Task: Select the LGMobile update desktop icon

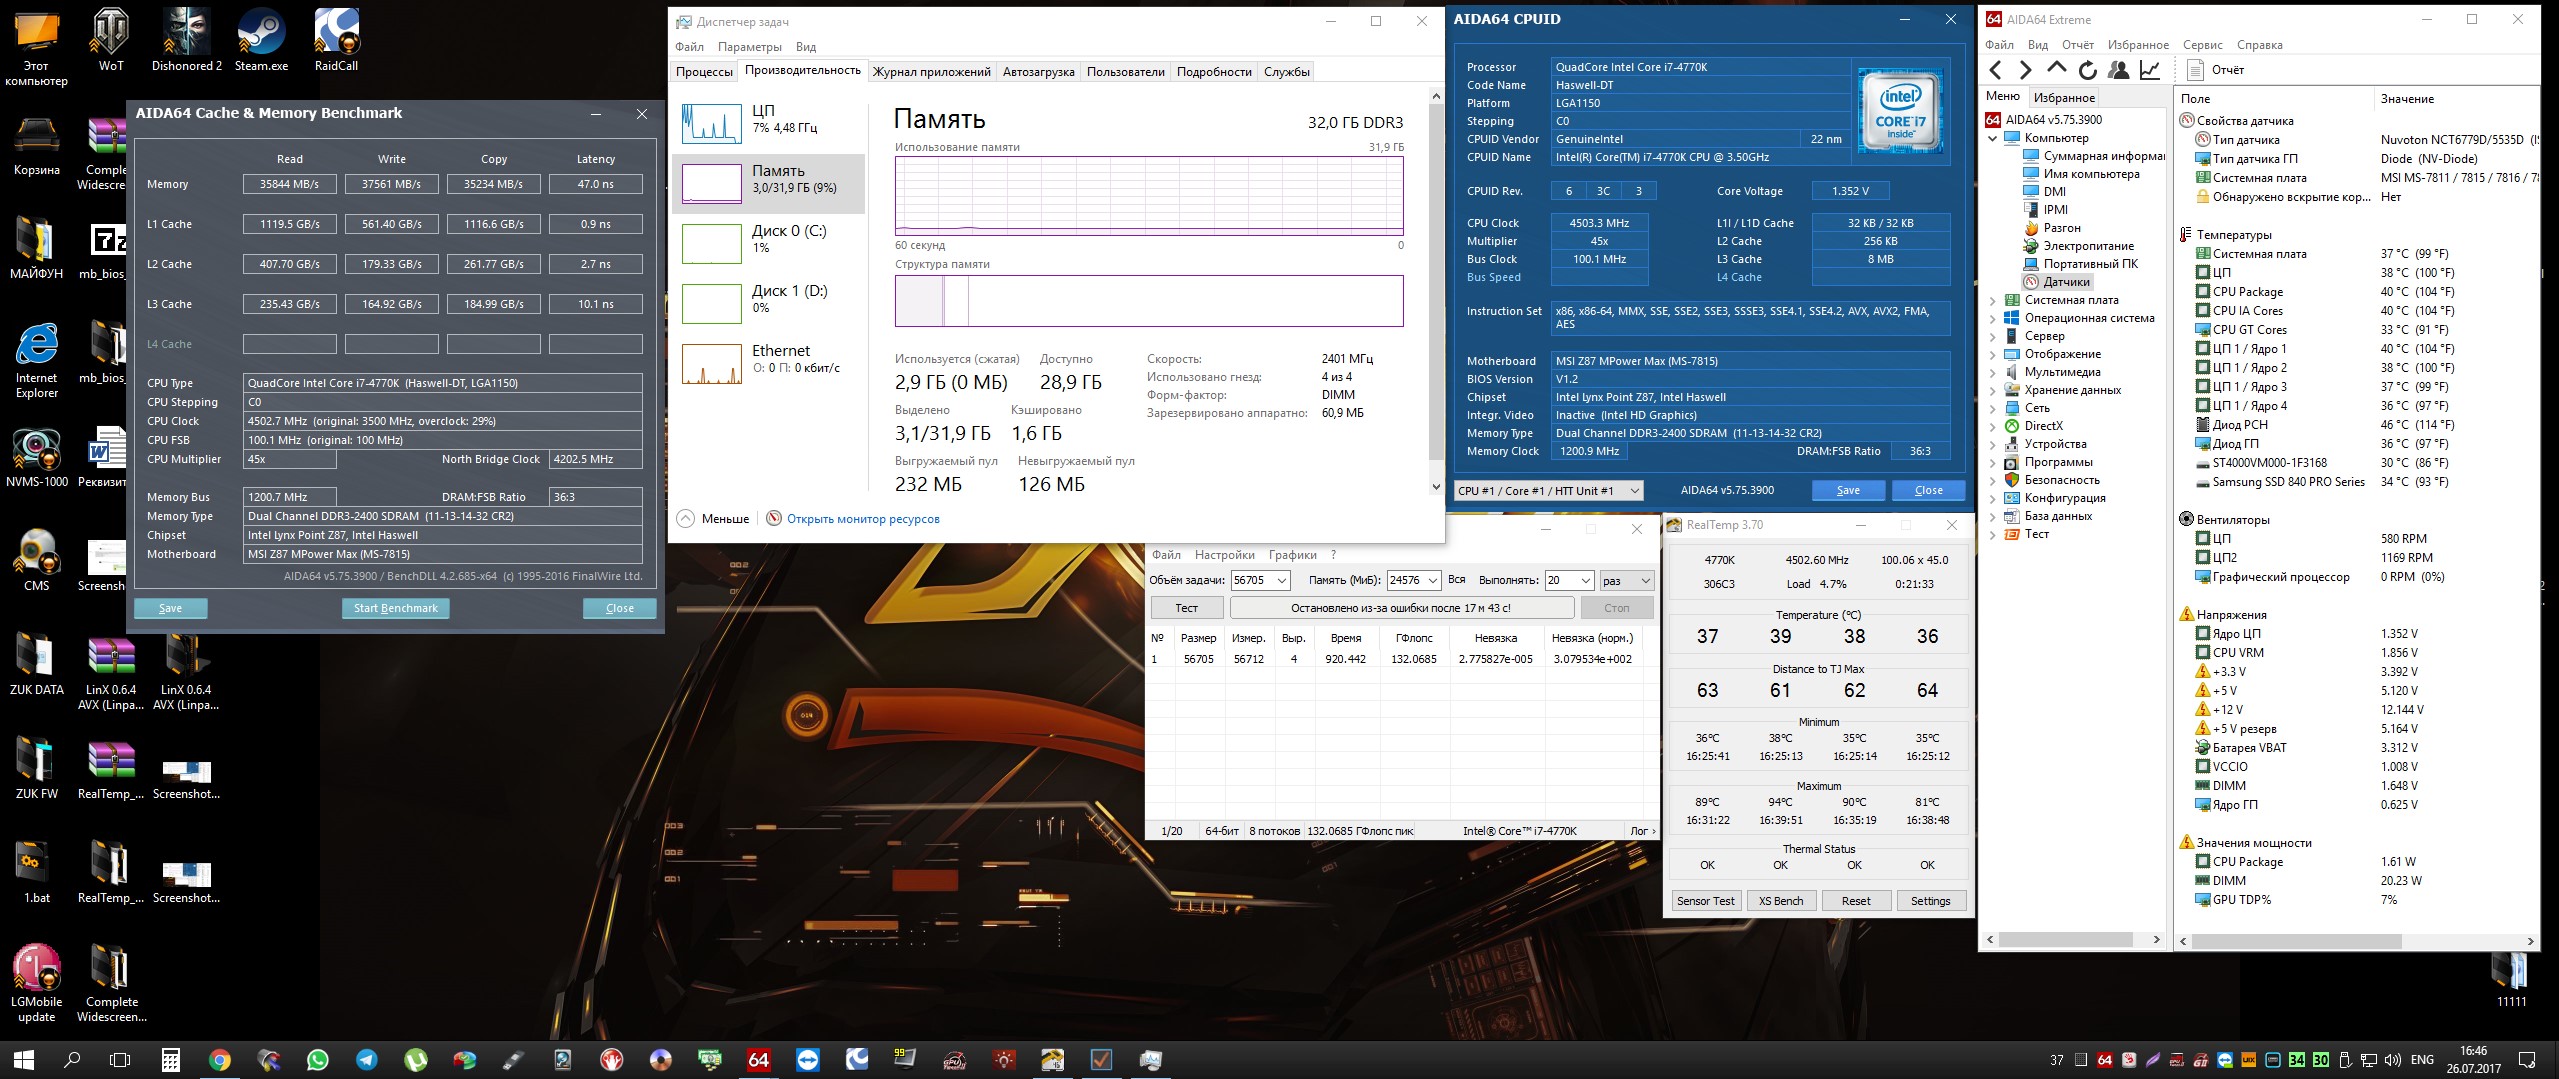Action: click(36, 984)
